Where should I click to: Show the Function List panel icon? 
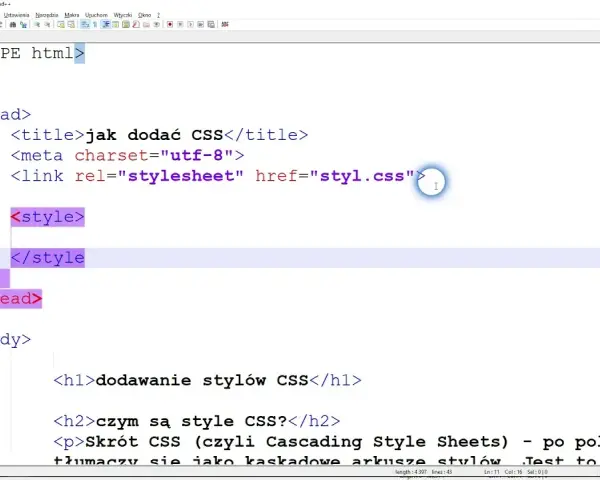click(x=136, y=24)
